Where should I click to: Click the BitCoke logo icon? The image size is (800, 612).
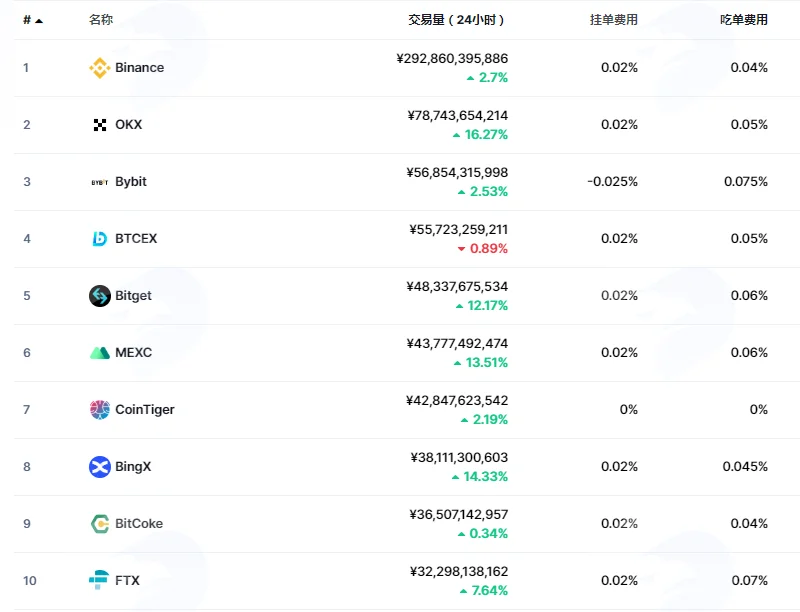click(99, 524)
